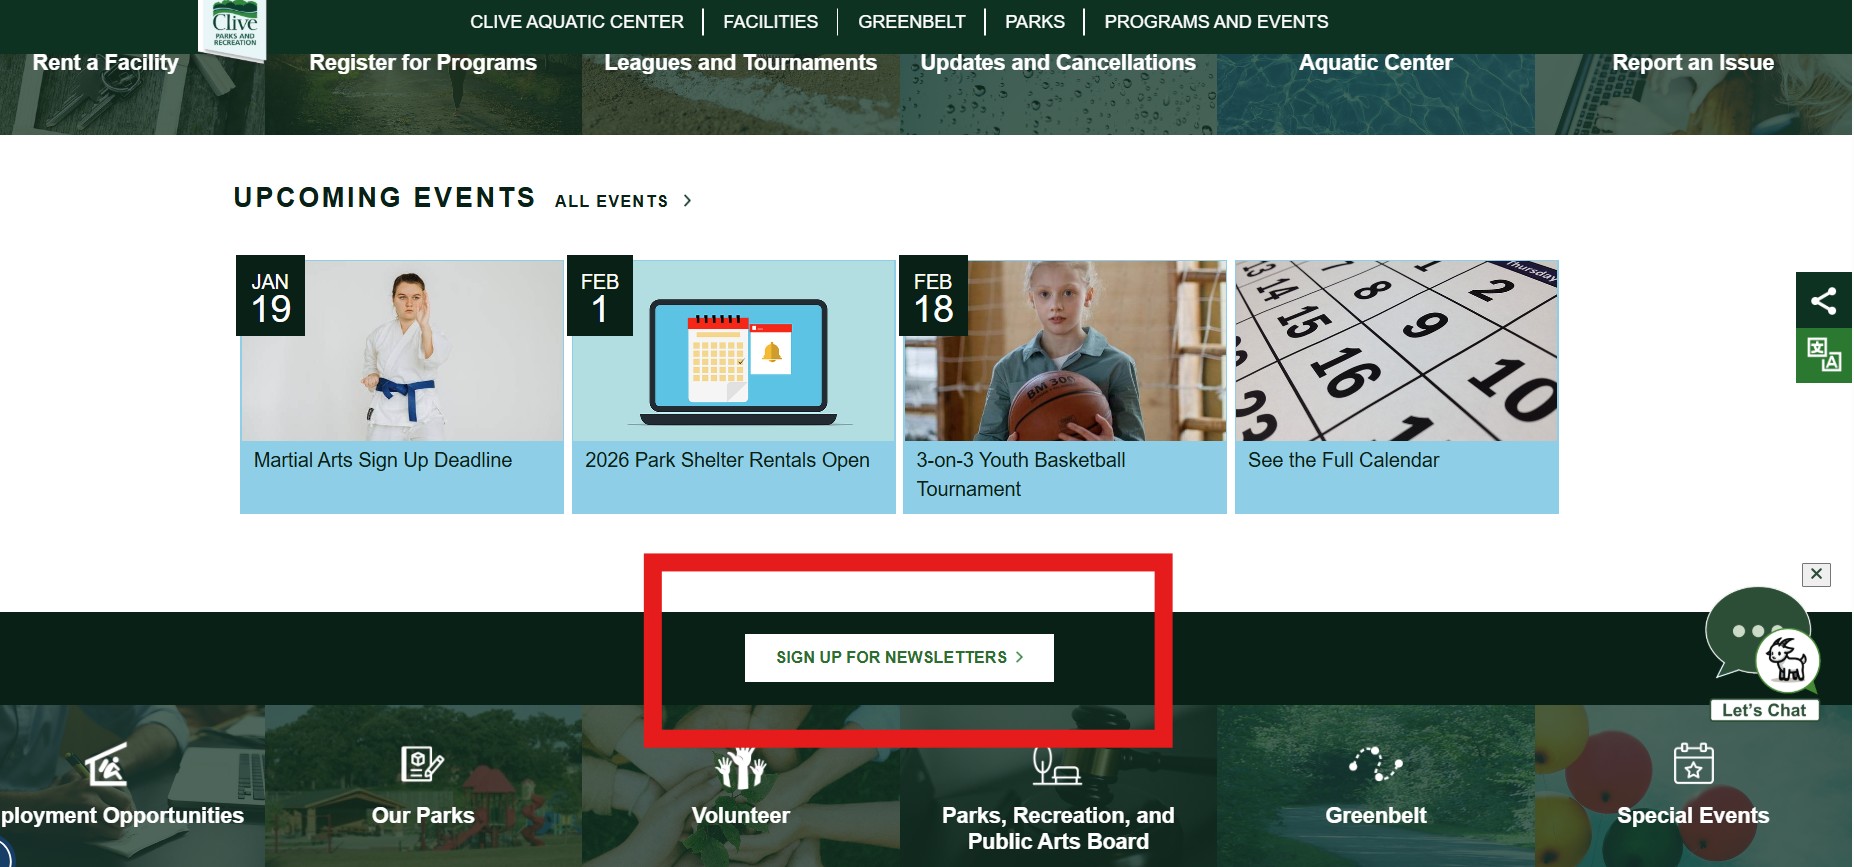
Task: Click Sign Up for Newsletters button
Action: (899, 657)
